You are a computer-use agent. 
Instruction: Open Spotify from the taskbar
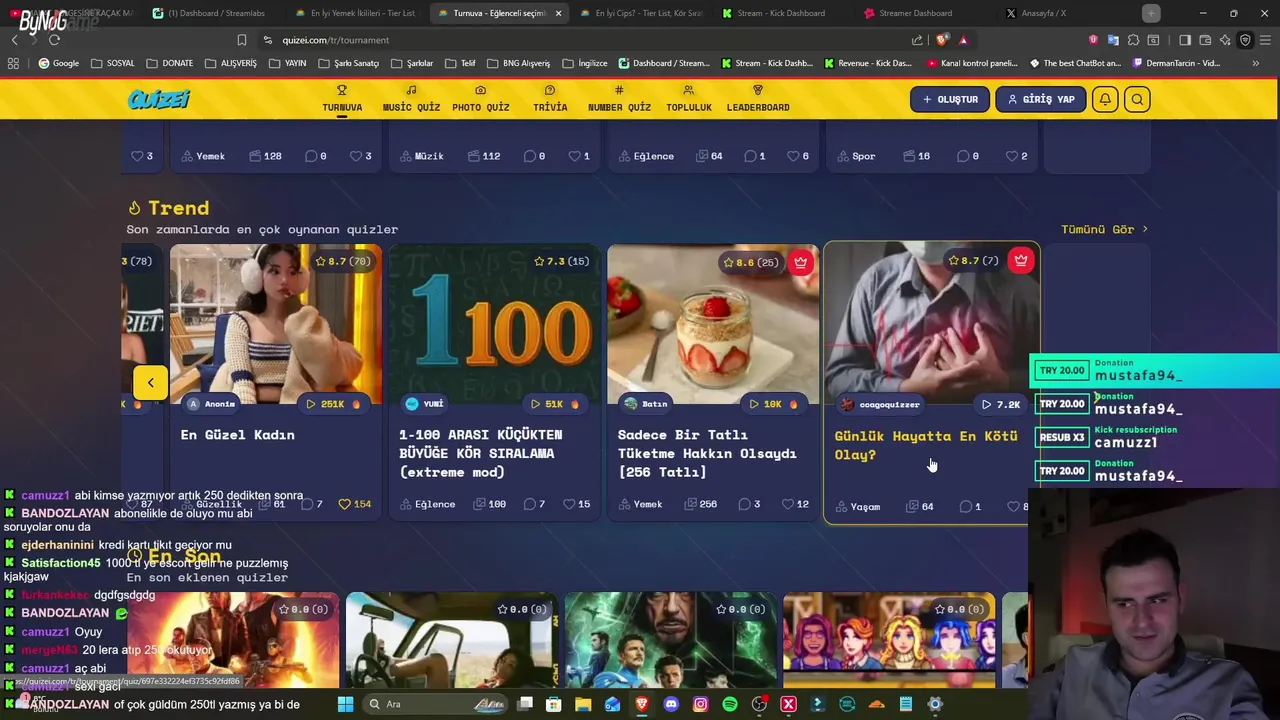coord(730,704)
